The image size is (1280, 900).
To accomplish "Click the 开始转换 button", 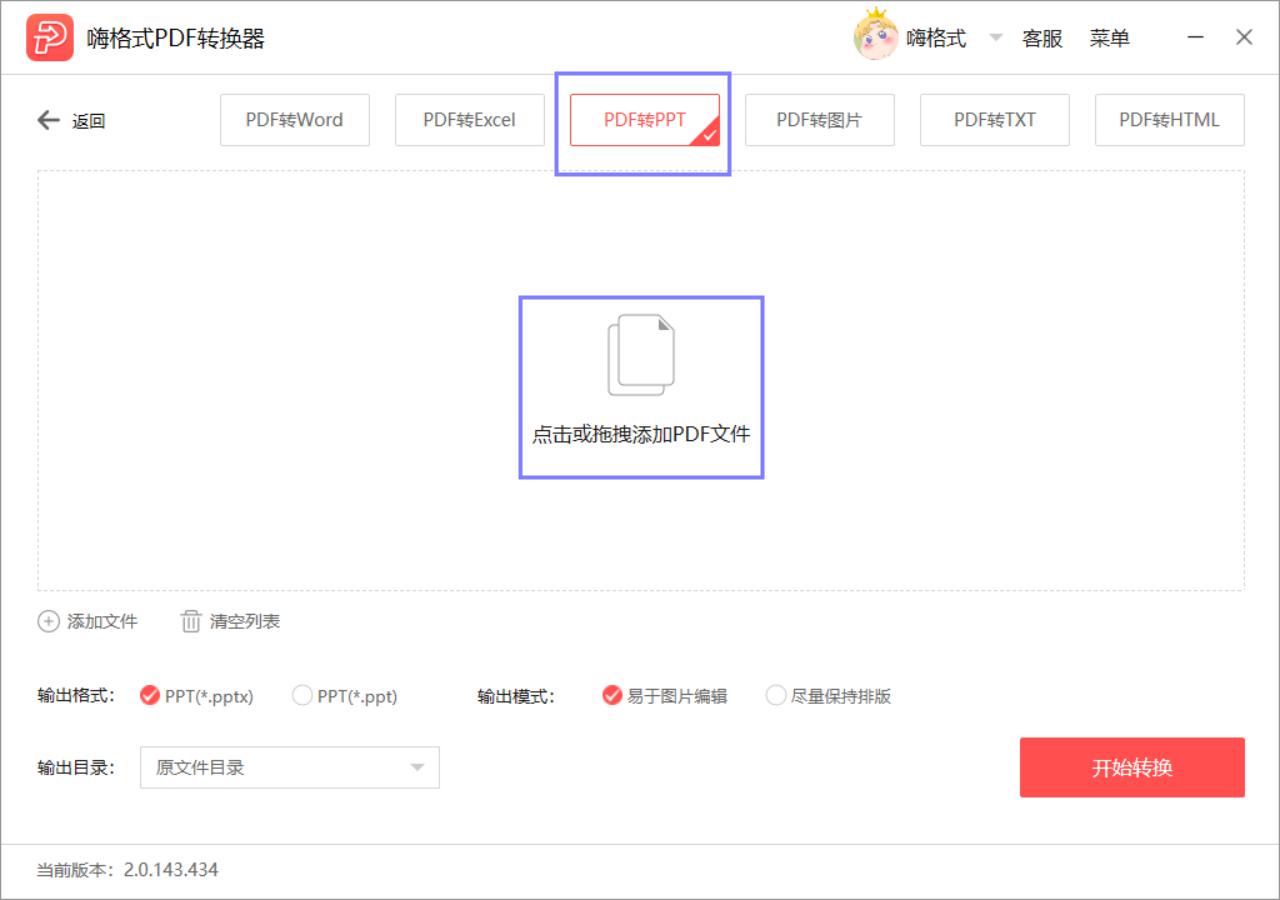I will click(x=1132, y=768).
